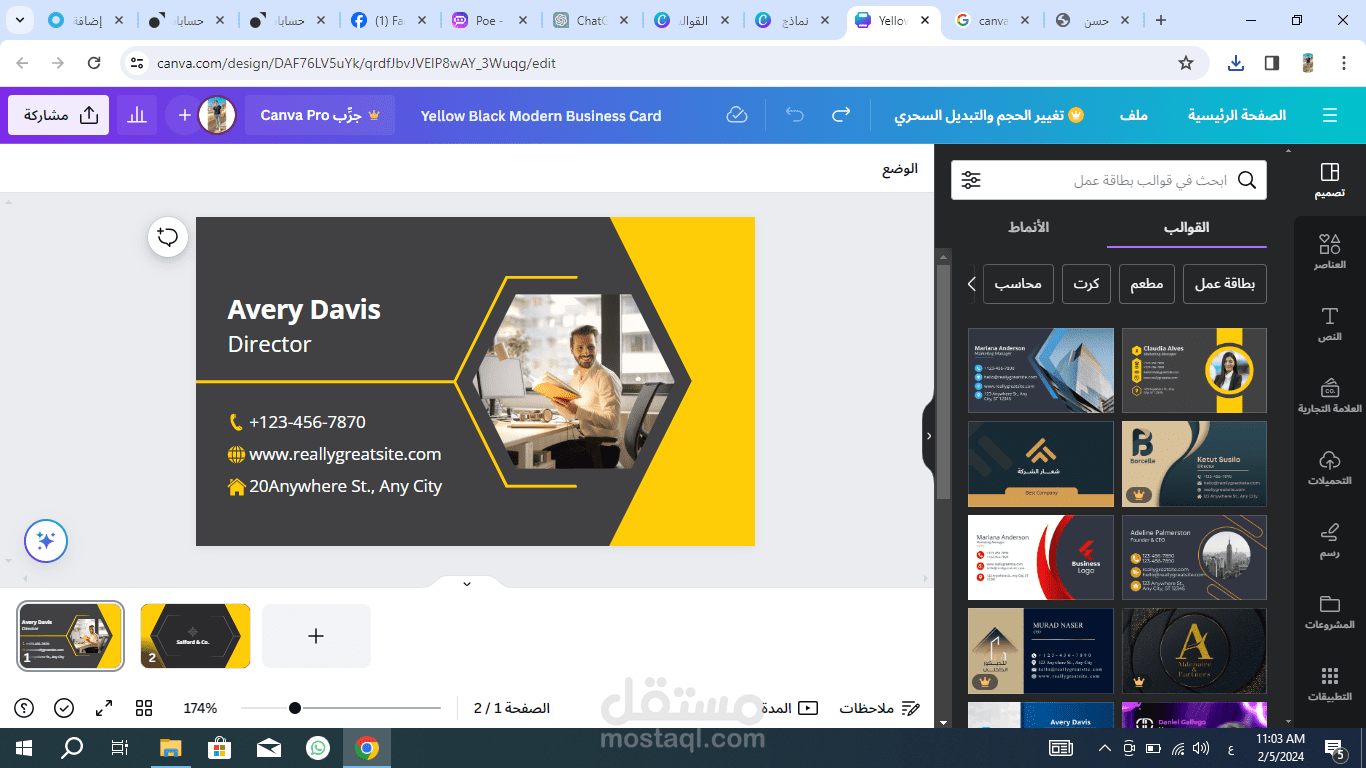Click the cloud save status icon
1366x768 pixels.
click(737, 115)
